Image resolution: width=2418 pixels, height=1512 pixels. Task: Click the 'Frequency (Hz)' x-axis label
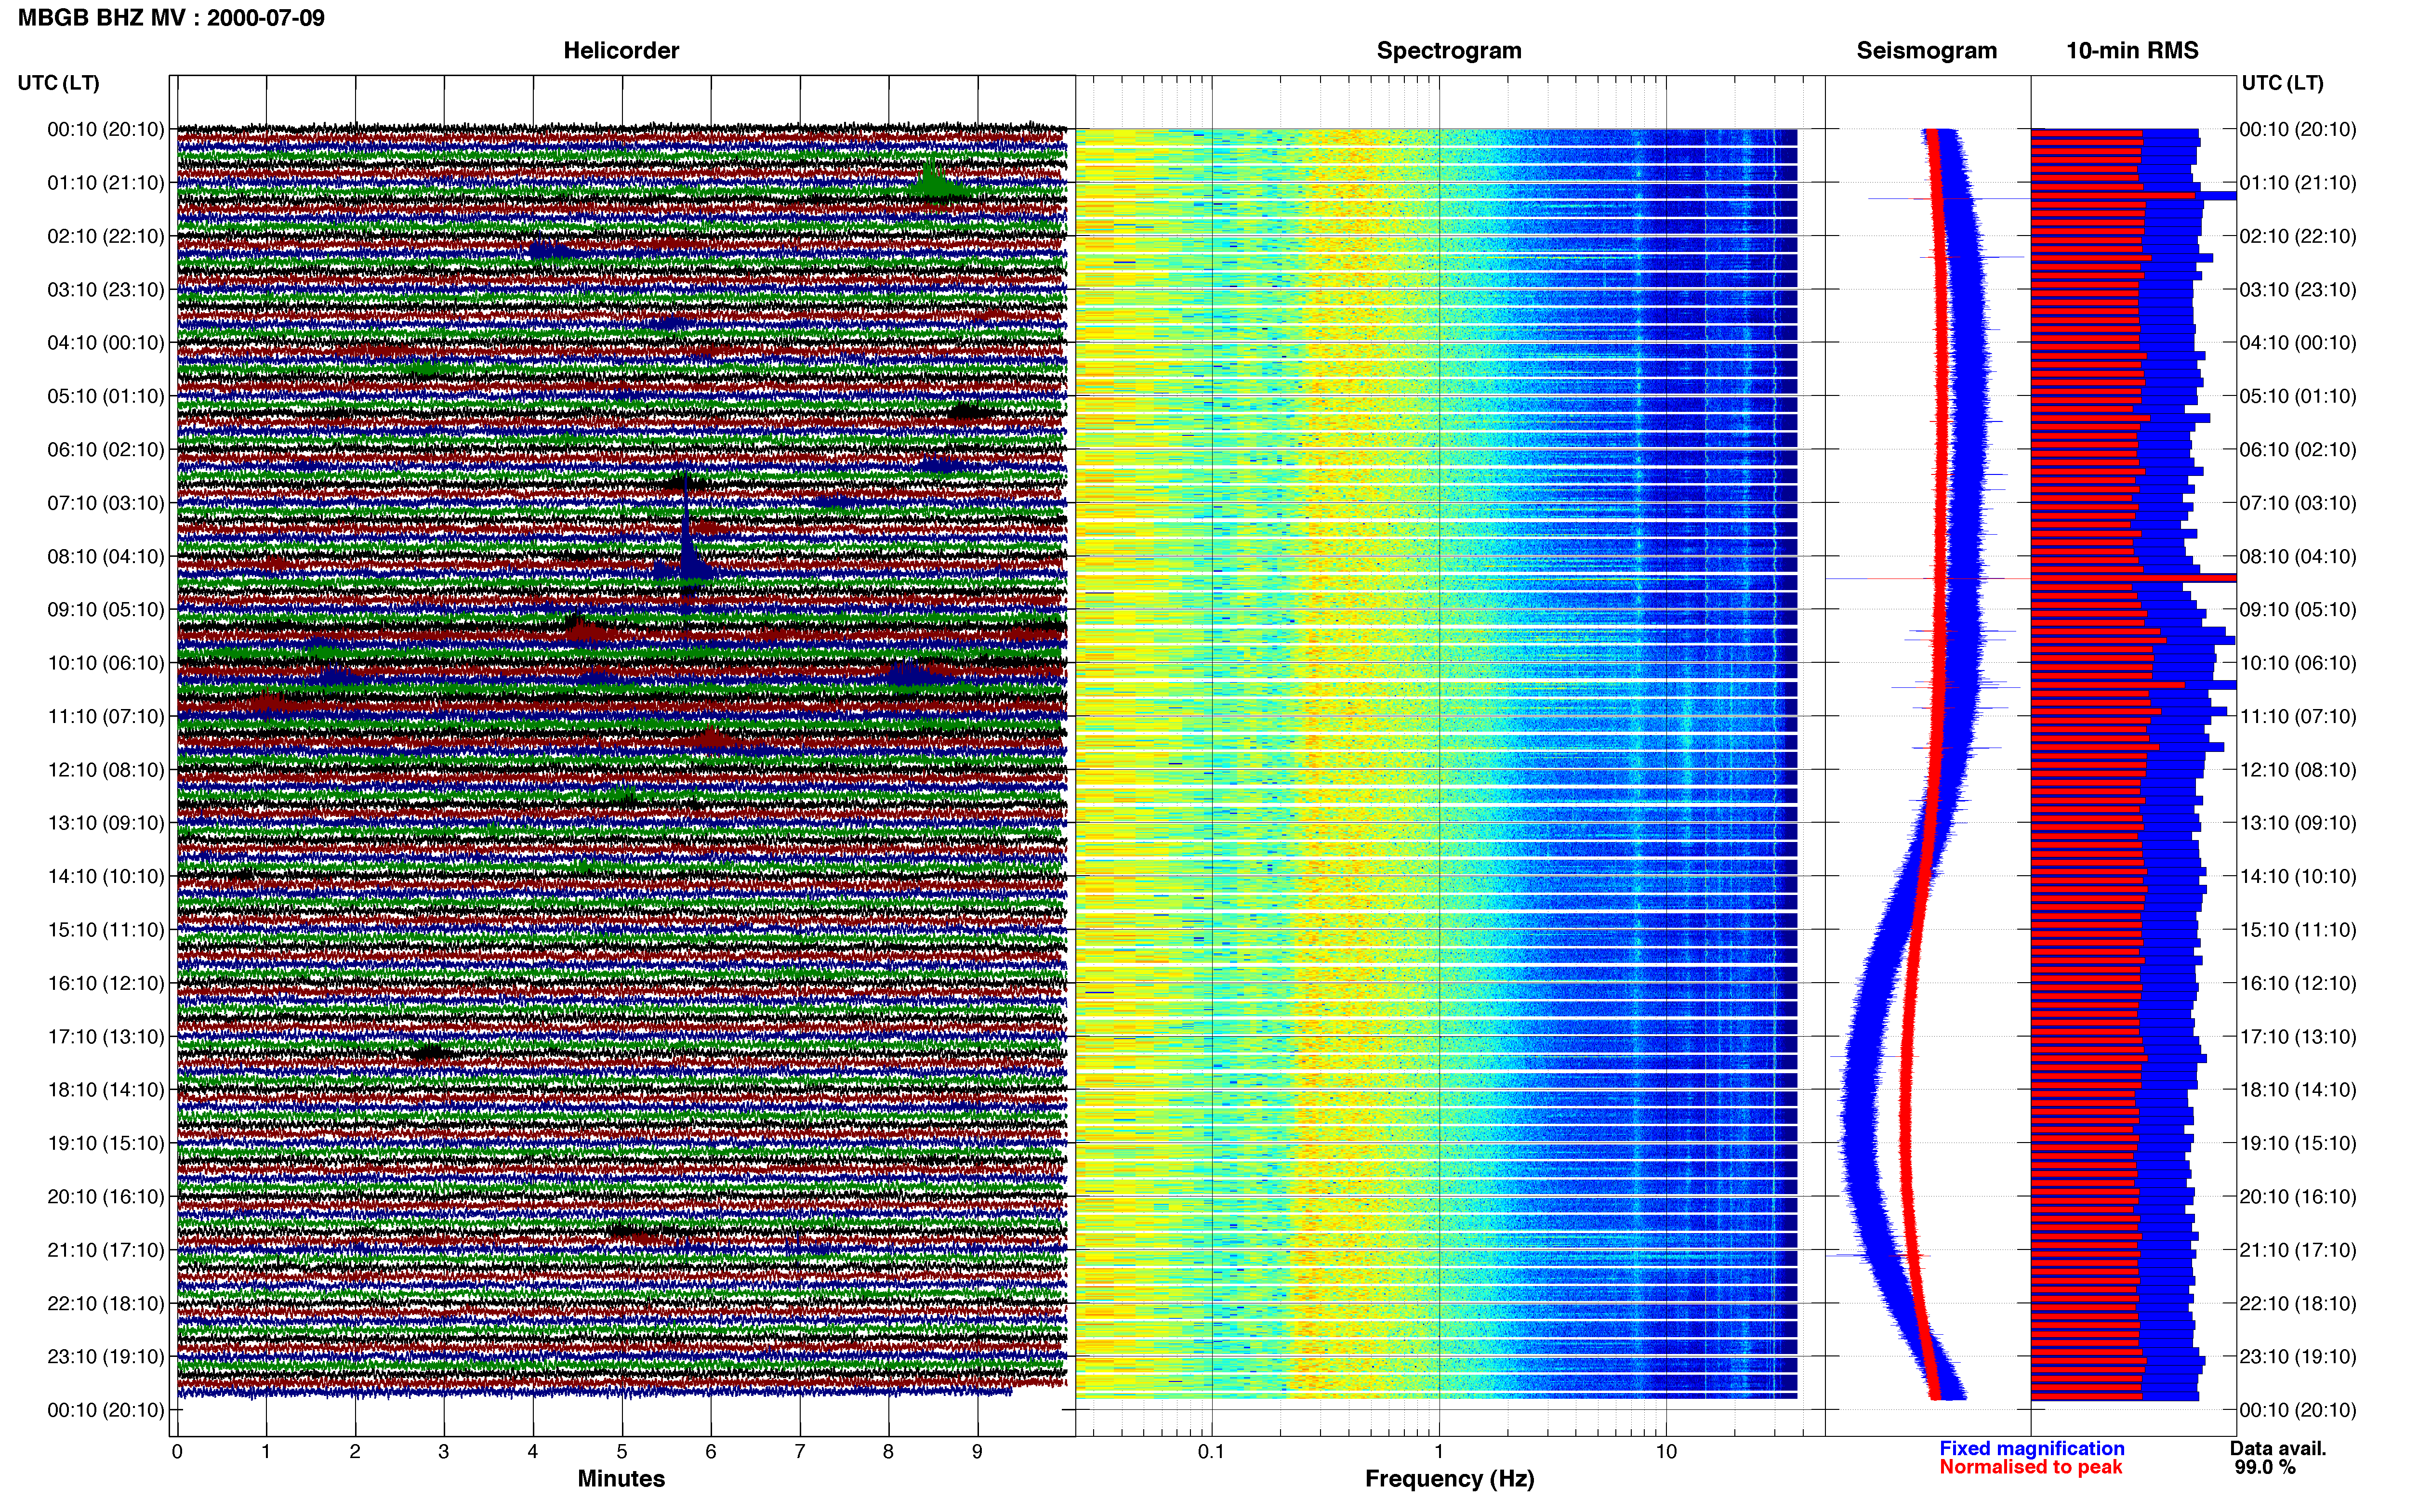click(1449, 1479)
